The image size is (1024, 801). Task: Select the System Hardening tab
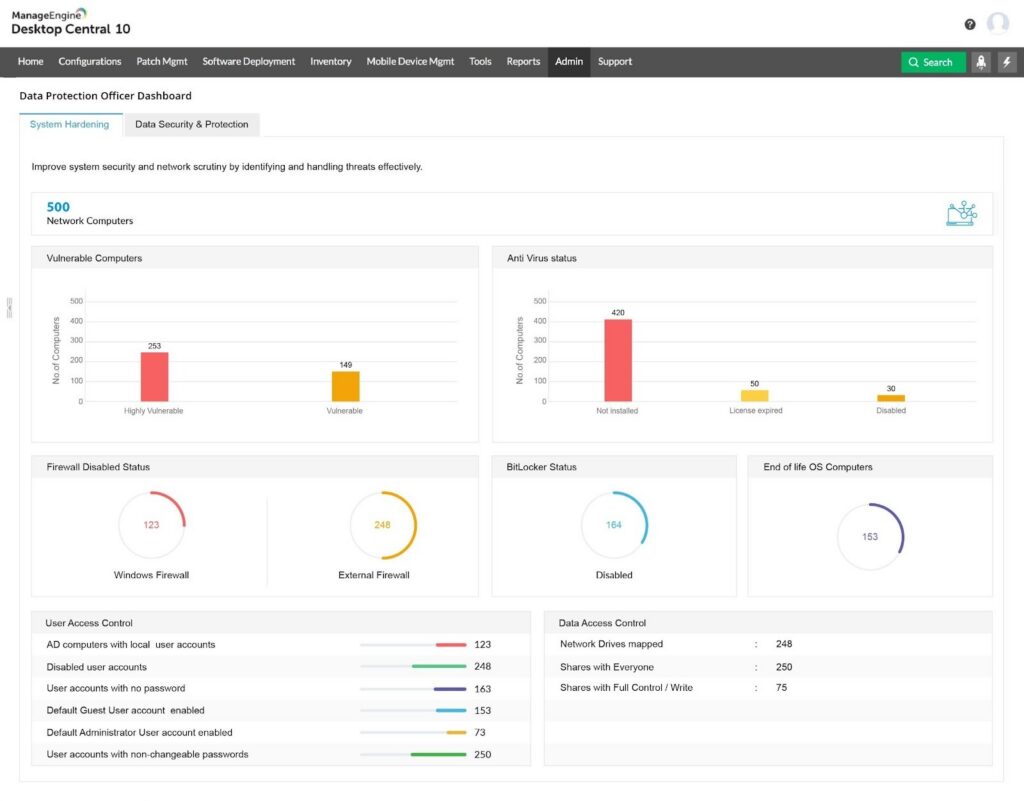(70, 125)
